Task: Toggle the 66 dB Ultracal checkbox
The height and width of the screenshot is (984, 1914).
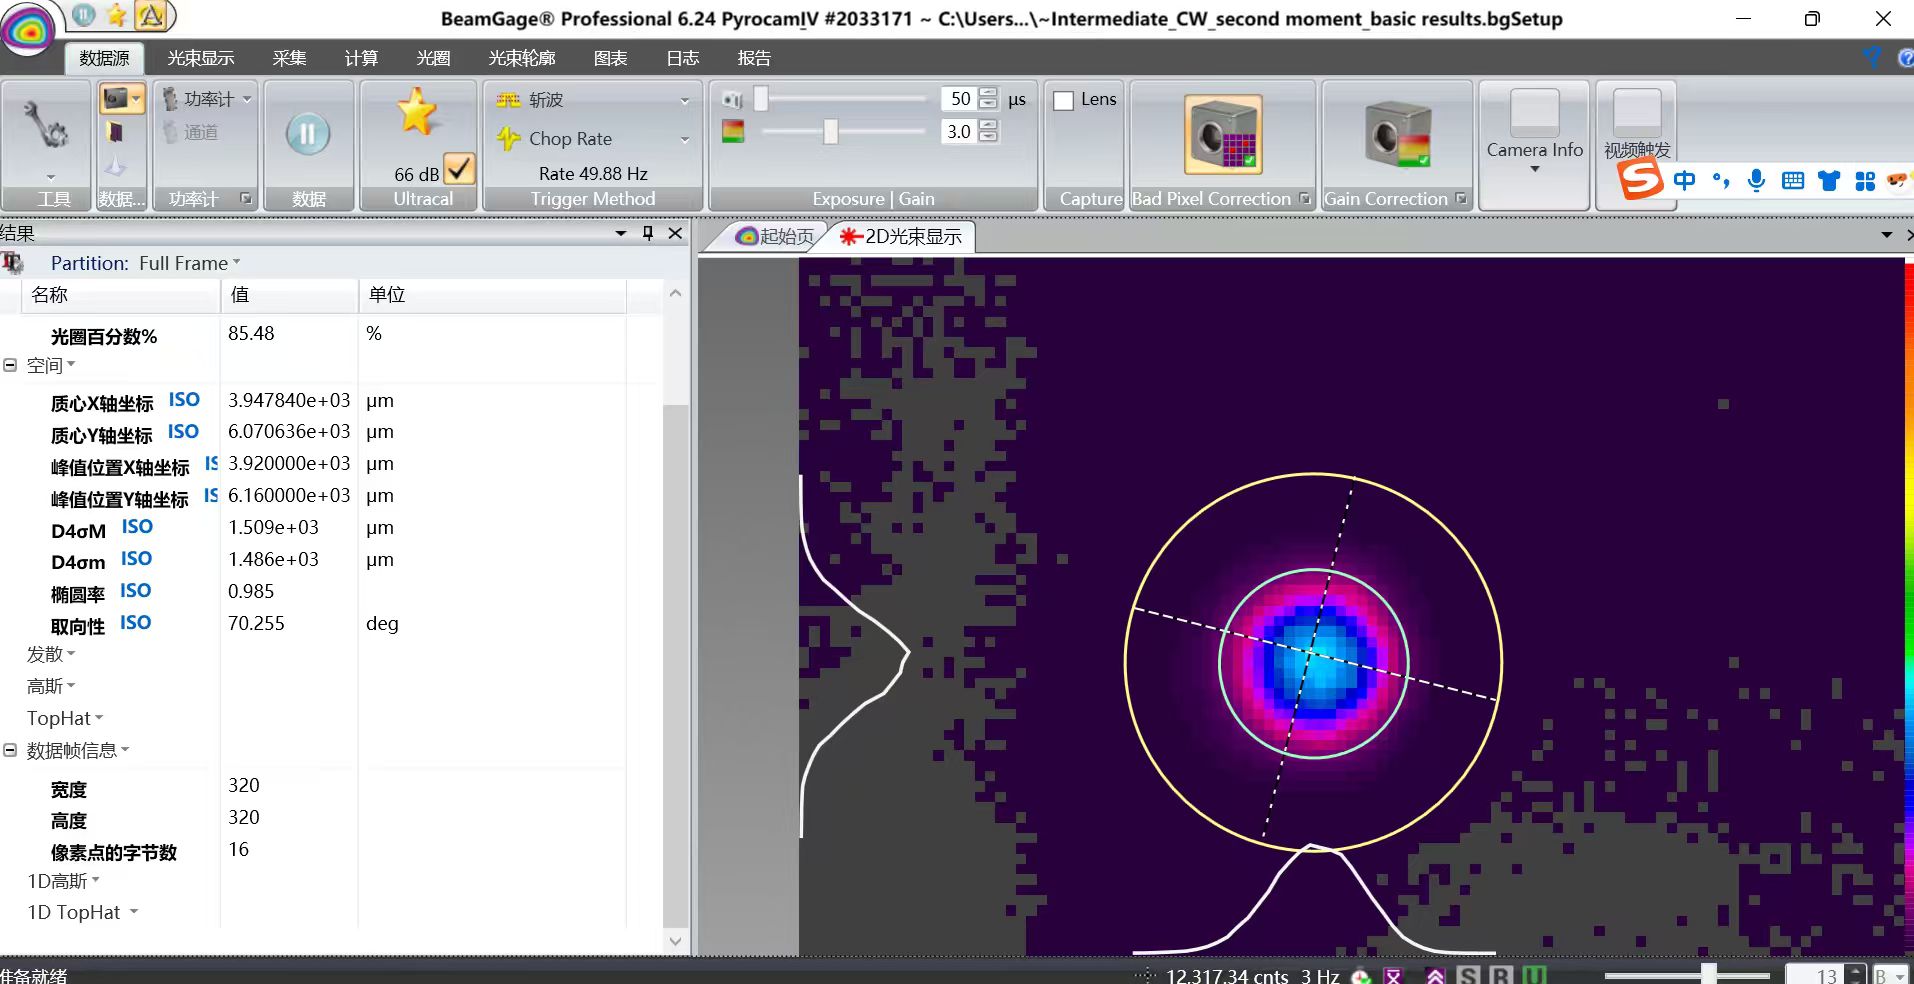Action: tap(459, 169)
